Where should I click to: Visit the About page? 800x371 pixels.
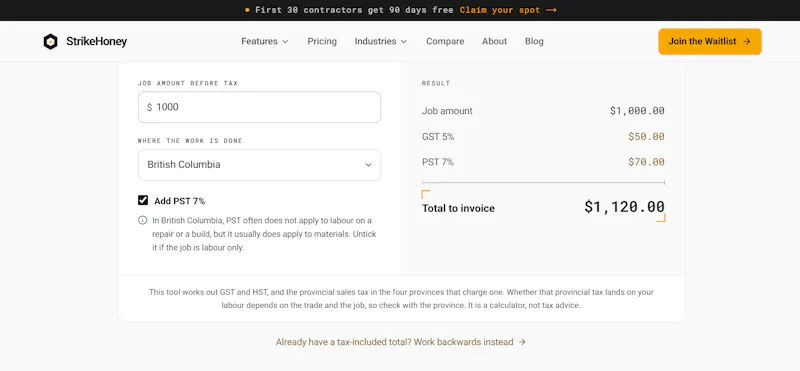(x=494, y=41)
